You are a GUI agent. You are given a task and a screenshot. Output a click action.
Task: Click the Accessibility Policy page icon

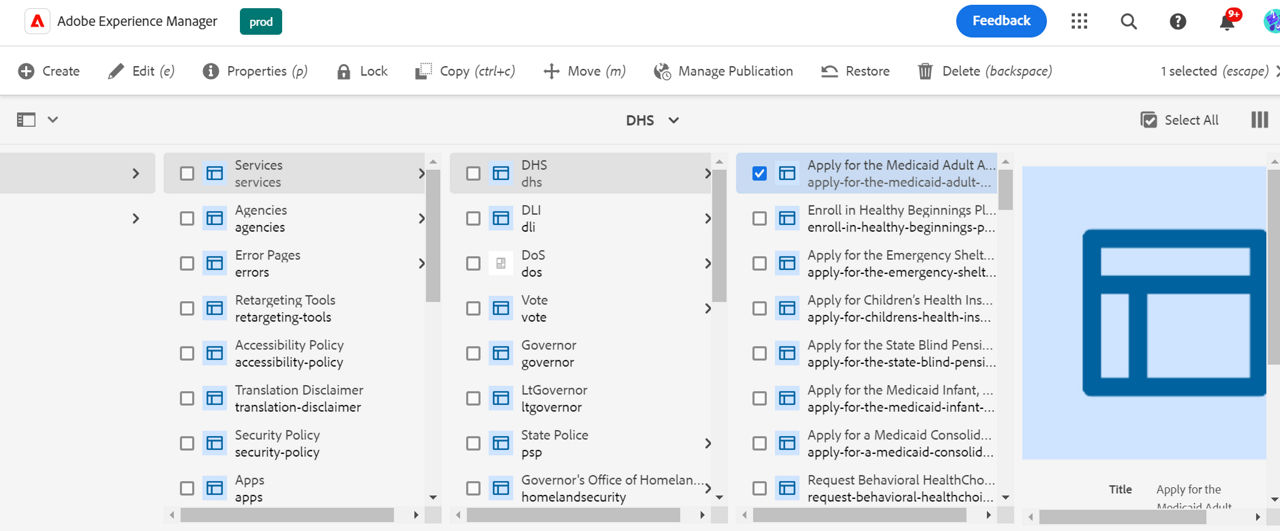[x=214, y=353]
